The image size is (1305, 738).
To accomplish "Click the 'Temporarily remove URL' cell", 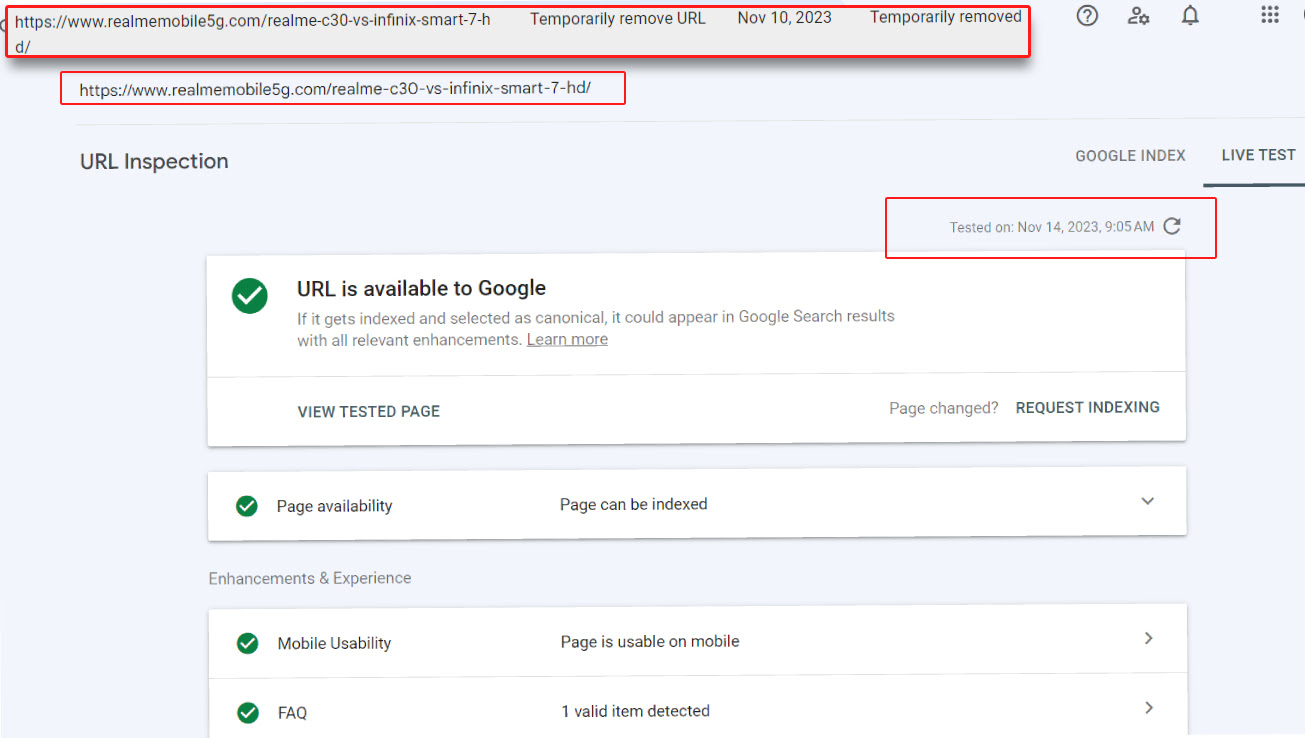I will click(618, 18).
